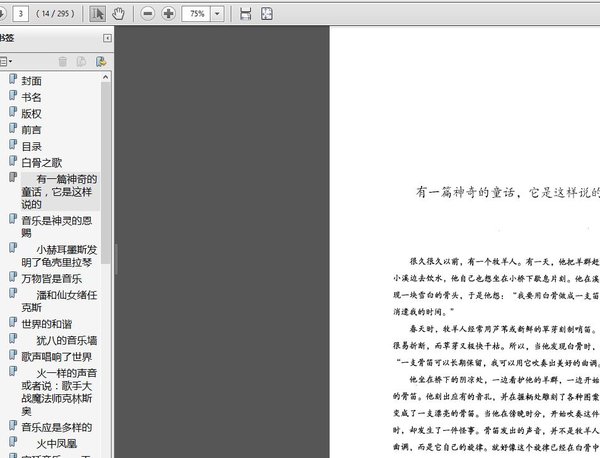The image size is (600, 458).
Task: Click the zoom in plus button
Action: click(x=168, y=14)
